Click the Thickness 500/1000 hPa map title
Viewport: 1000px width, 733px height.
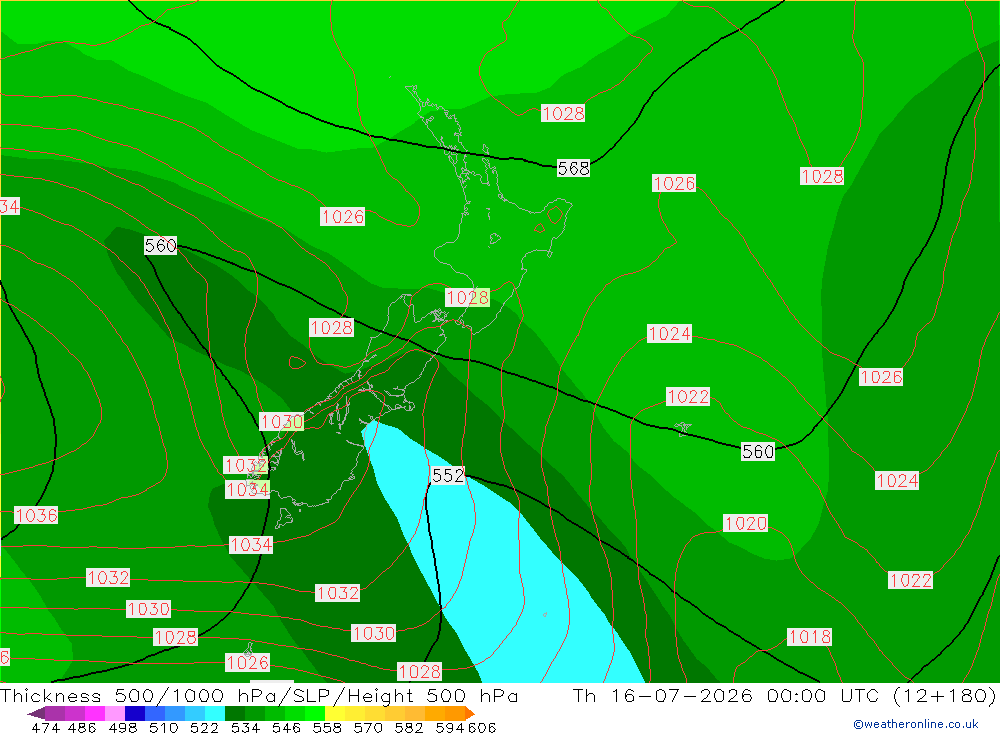(258, 695)
